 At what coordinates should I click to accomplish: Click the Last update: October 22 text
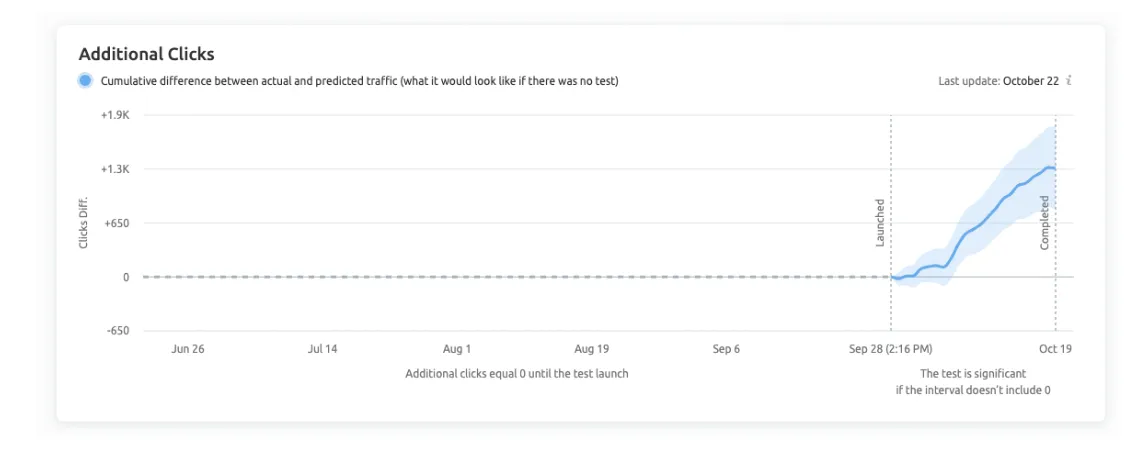tap(998, 81)
